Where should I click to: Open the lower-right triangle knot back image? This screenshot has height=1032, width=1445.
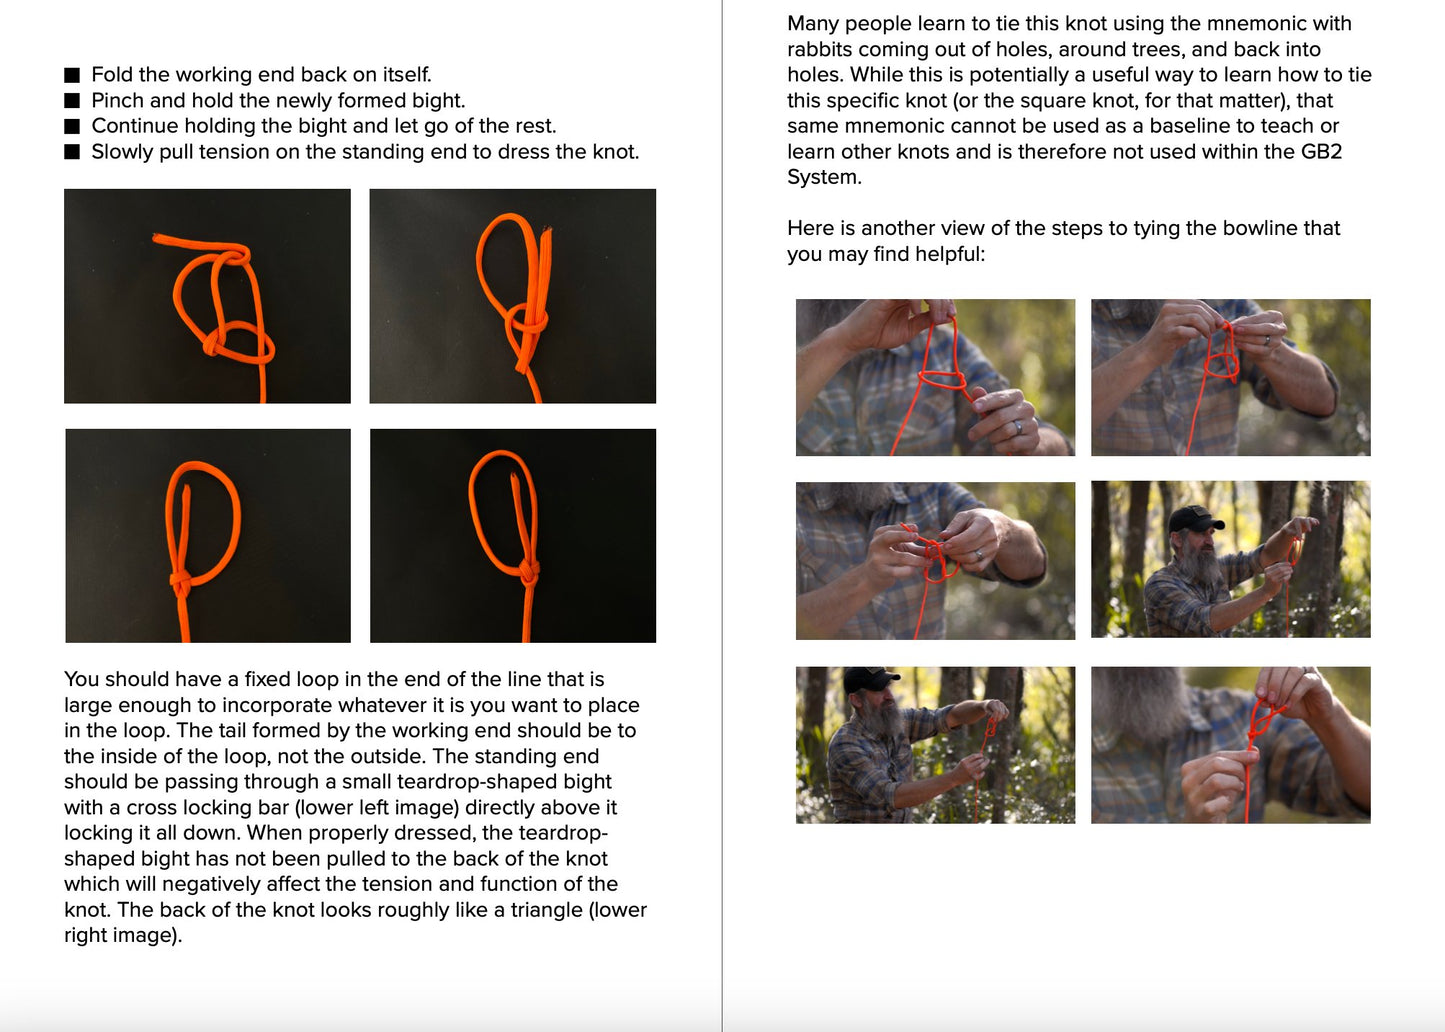click(x=513, y=536)
